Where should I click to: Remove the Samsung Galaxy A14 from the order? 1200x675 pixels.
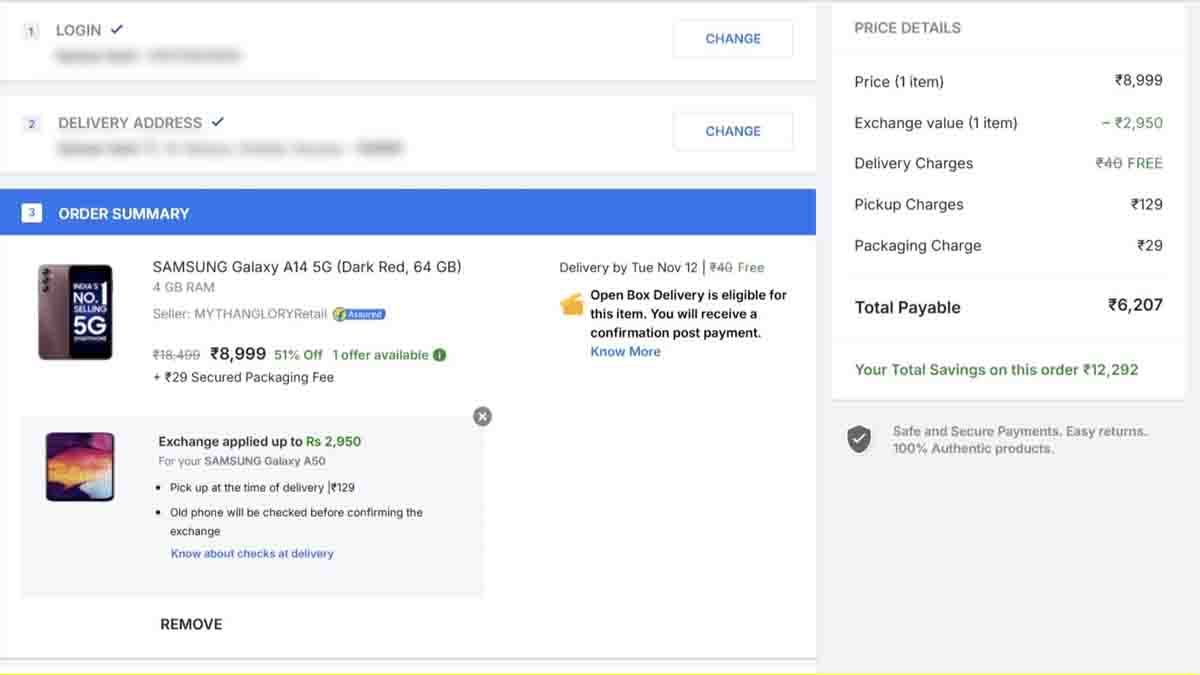point(191,624)
